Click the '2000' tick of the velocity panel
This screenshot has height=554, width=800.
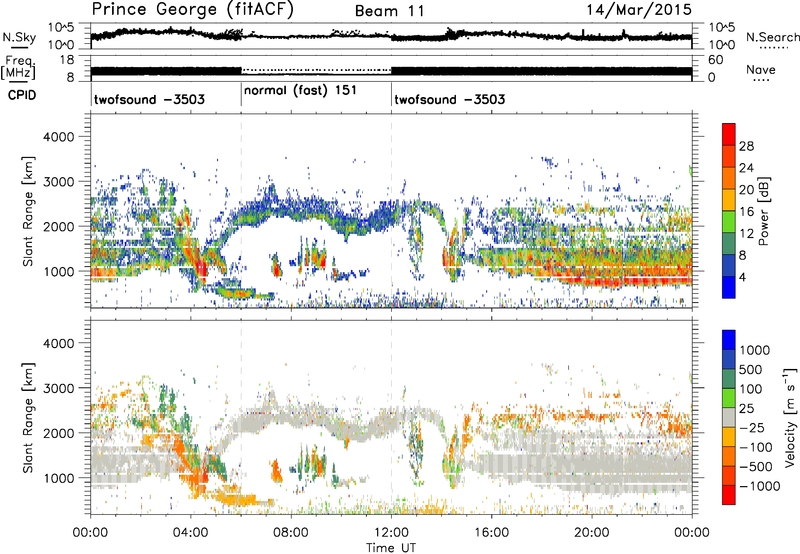click(x=58, y=433)
